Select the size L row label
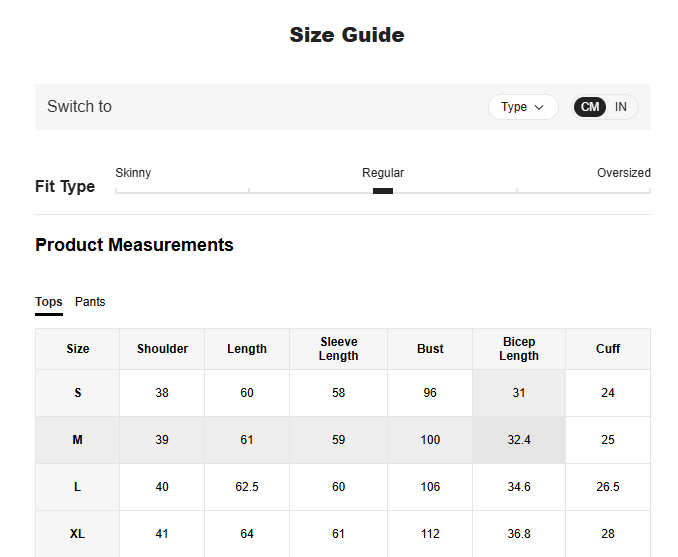Viewport: 678px width, 557px height. pyautogui.click(x=78, y=487)
